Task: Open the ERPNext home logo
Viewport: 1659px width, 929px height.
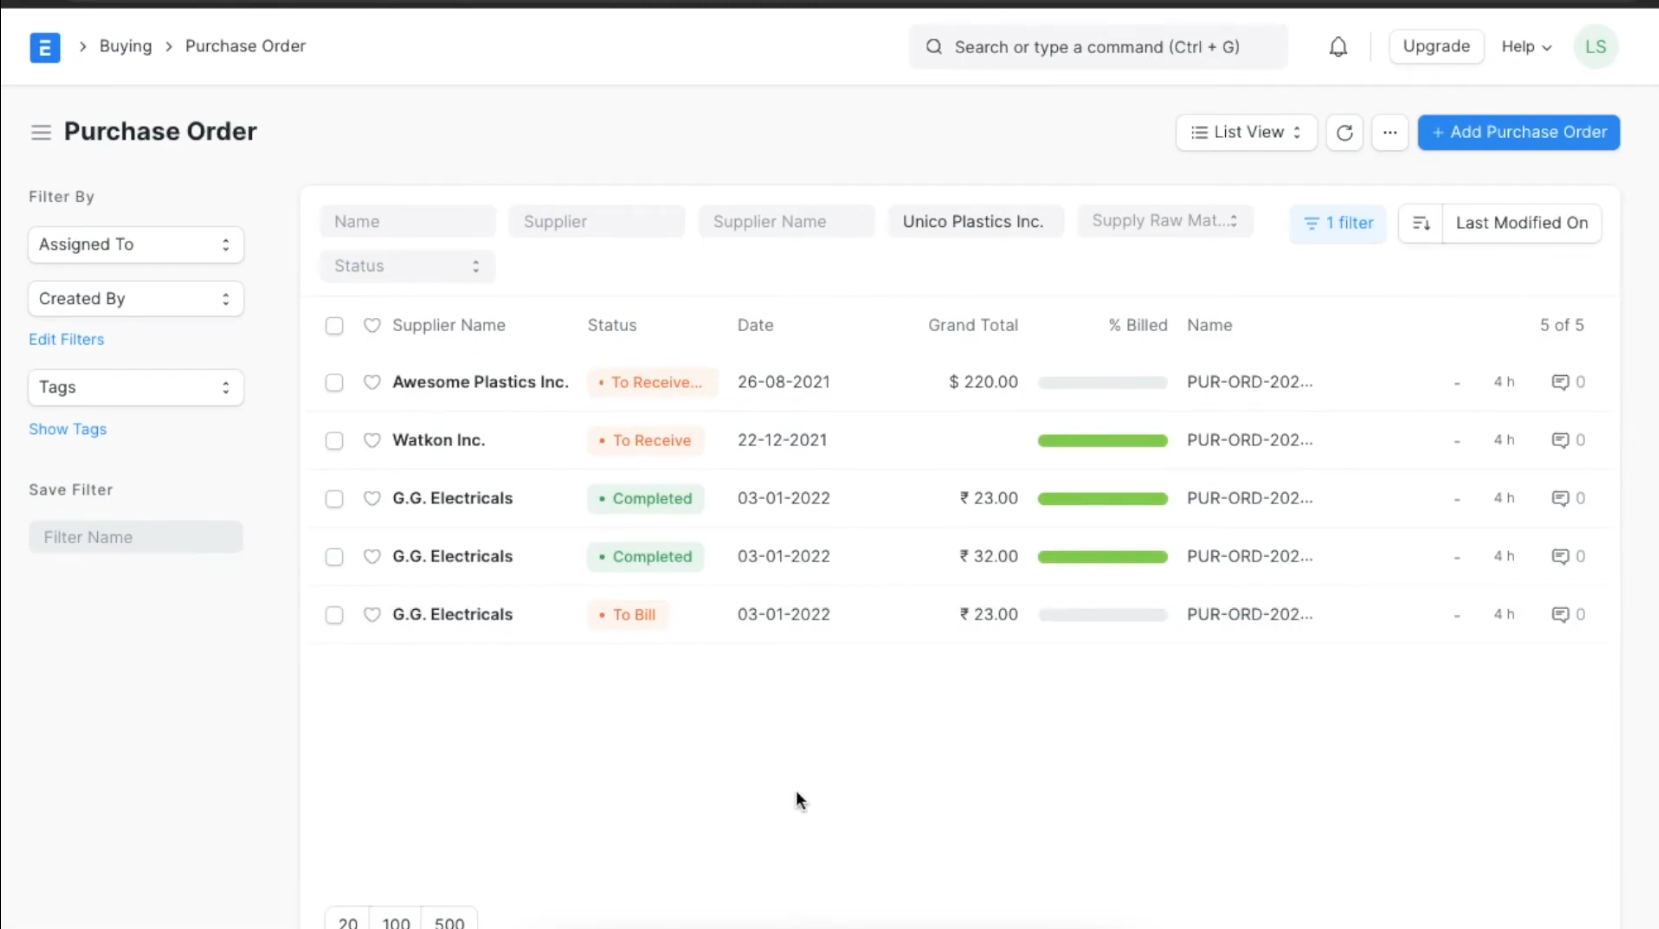Action: tap(45, 47)
